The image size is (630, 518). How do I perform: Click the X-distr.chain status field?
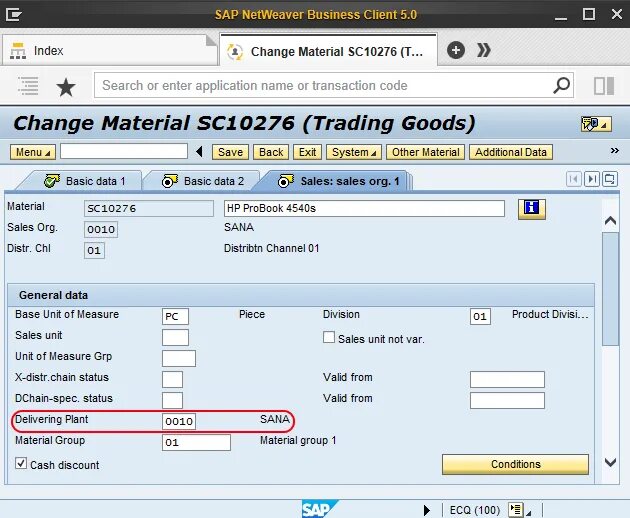(172, 379)
